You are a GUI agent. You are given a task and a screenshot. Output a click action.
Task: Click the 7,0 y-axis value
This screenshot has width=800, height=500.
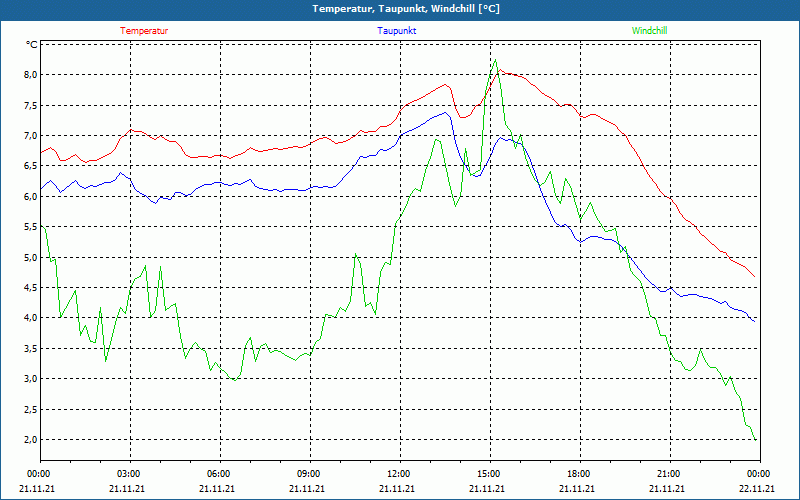(31, 136)
